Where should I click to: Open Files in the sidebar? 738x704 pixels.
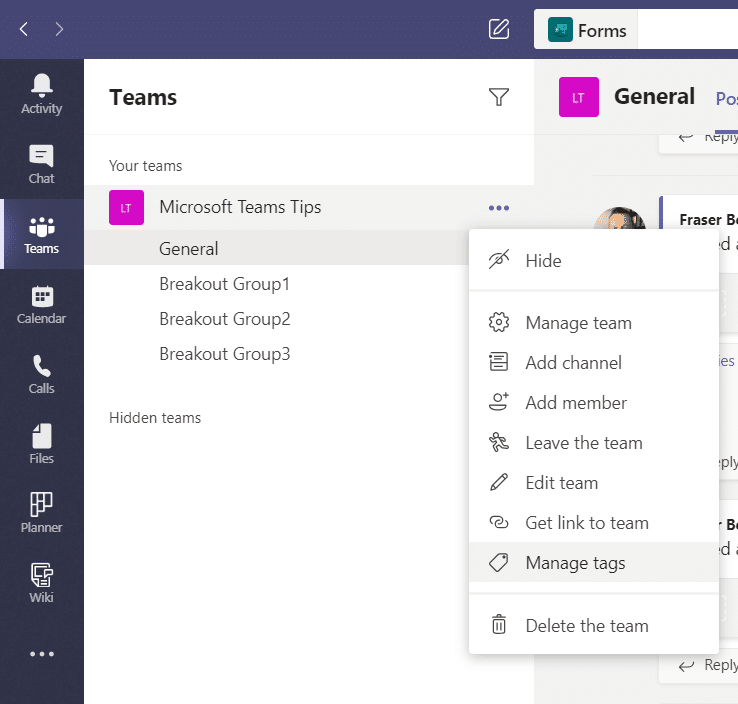coord(41,444)
